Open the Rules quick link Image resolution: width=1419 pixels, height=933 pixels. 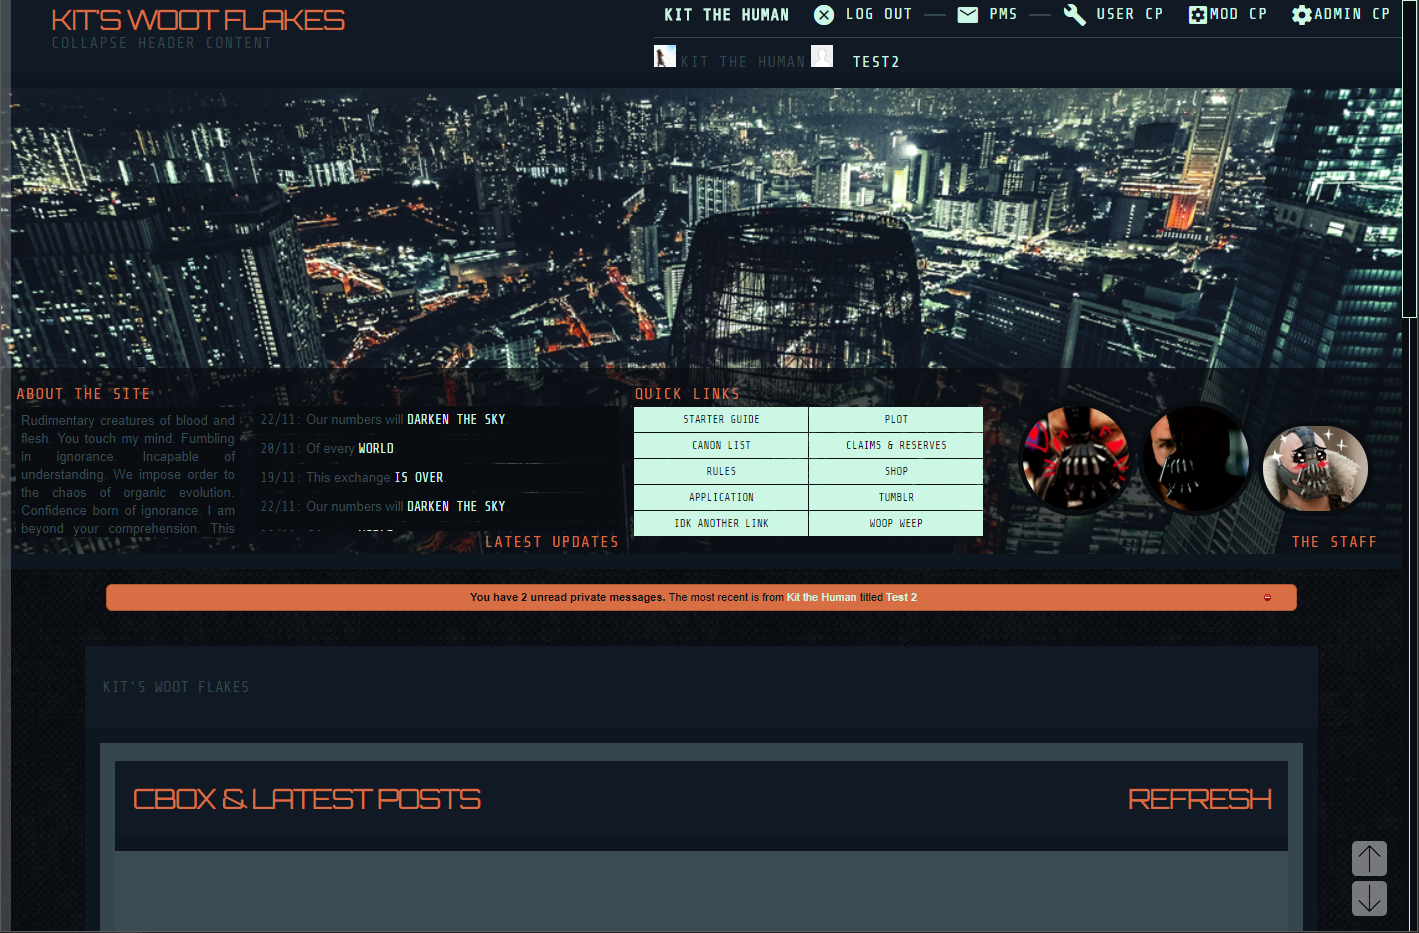pos(721,472)
